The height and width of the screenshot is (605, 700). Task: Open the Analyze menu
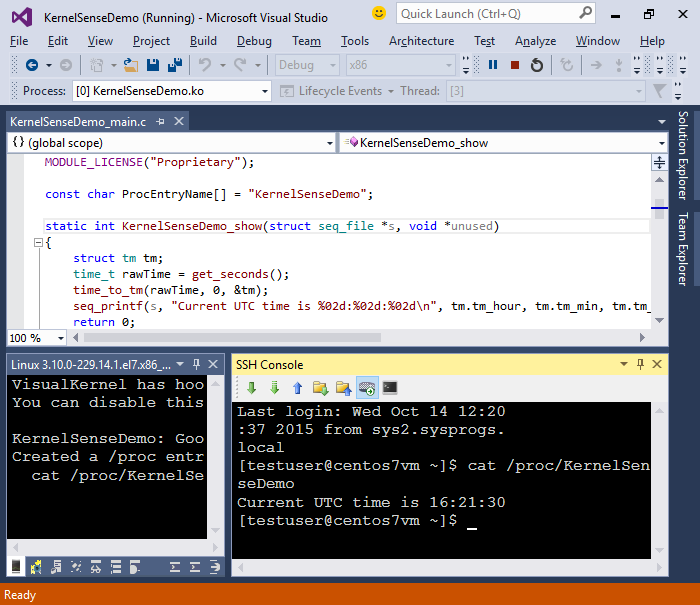tap(535, 41)
